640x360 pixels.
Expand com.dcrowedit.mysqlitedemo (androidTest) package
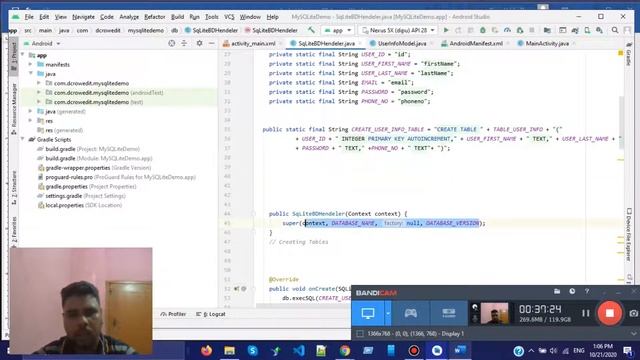click(x=39, y=92)
